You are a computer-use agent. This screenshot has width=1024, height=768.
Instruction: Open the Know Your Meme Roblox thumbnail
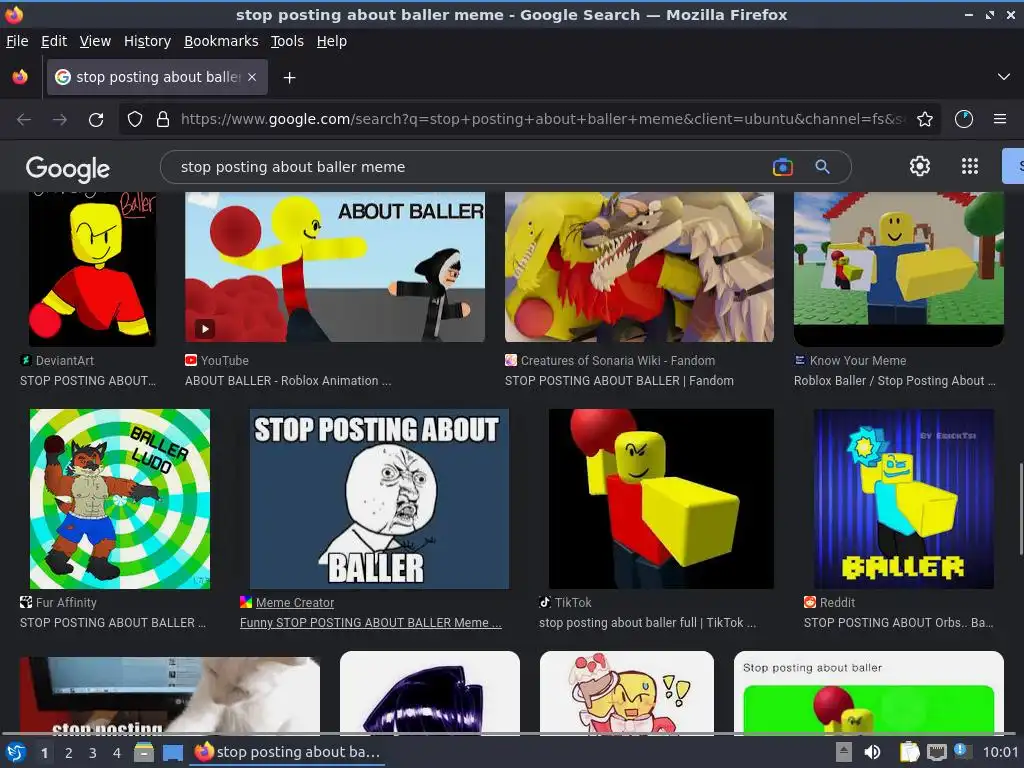click(899, 269)
